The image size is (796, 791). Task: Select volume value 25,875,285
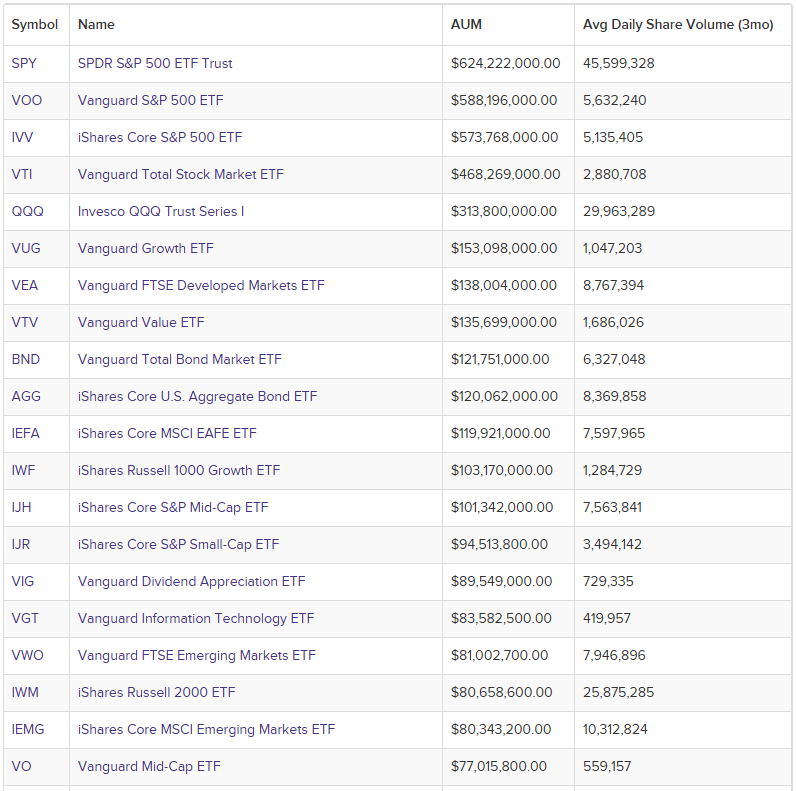click(618, 694)
